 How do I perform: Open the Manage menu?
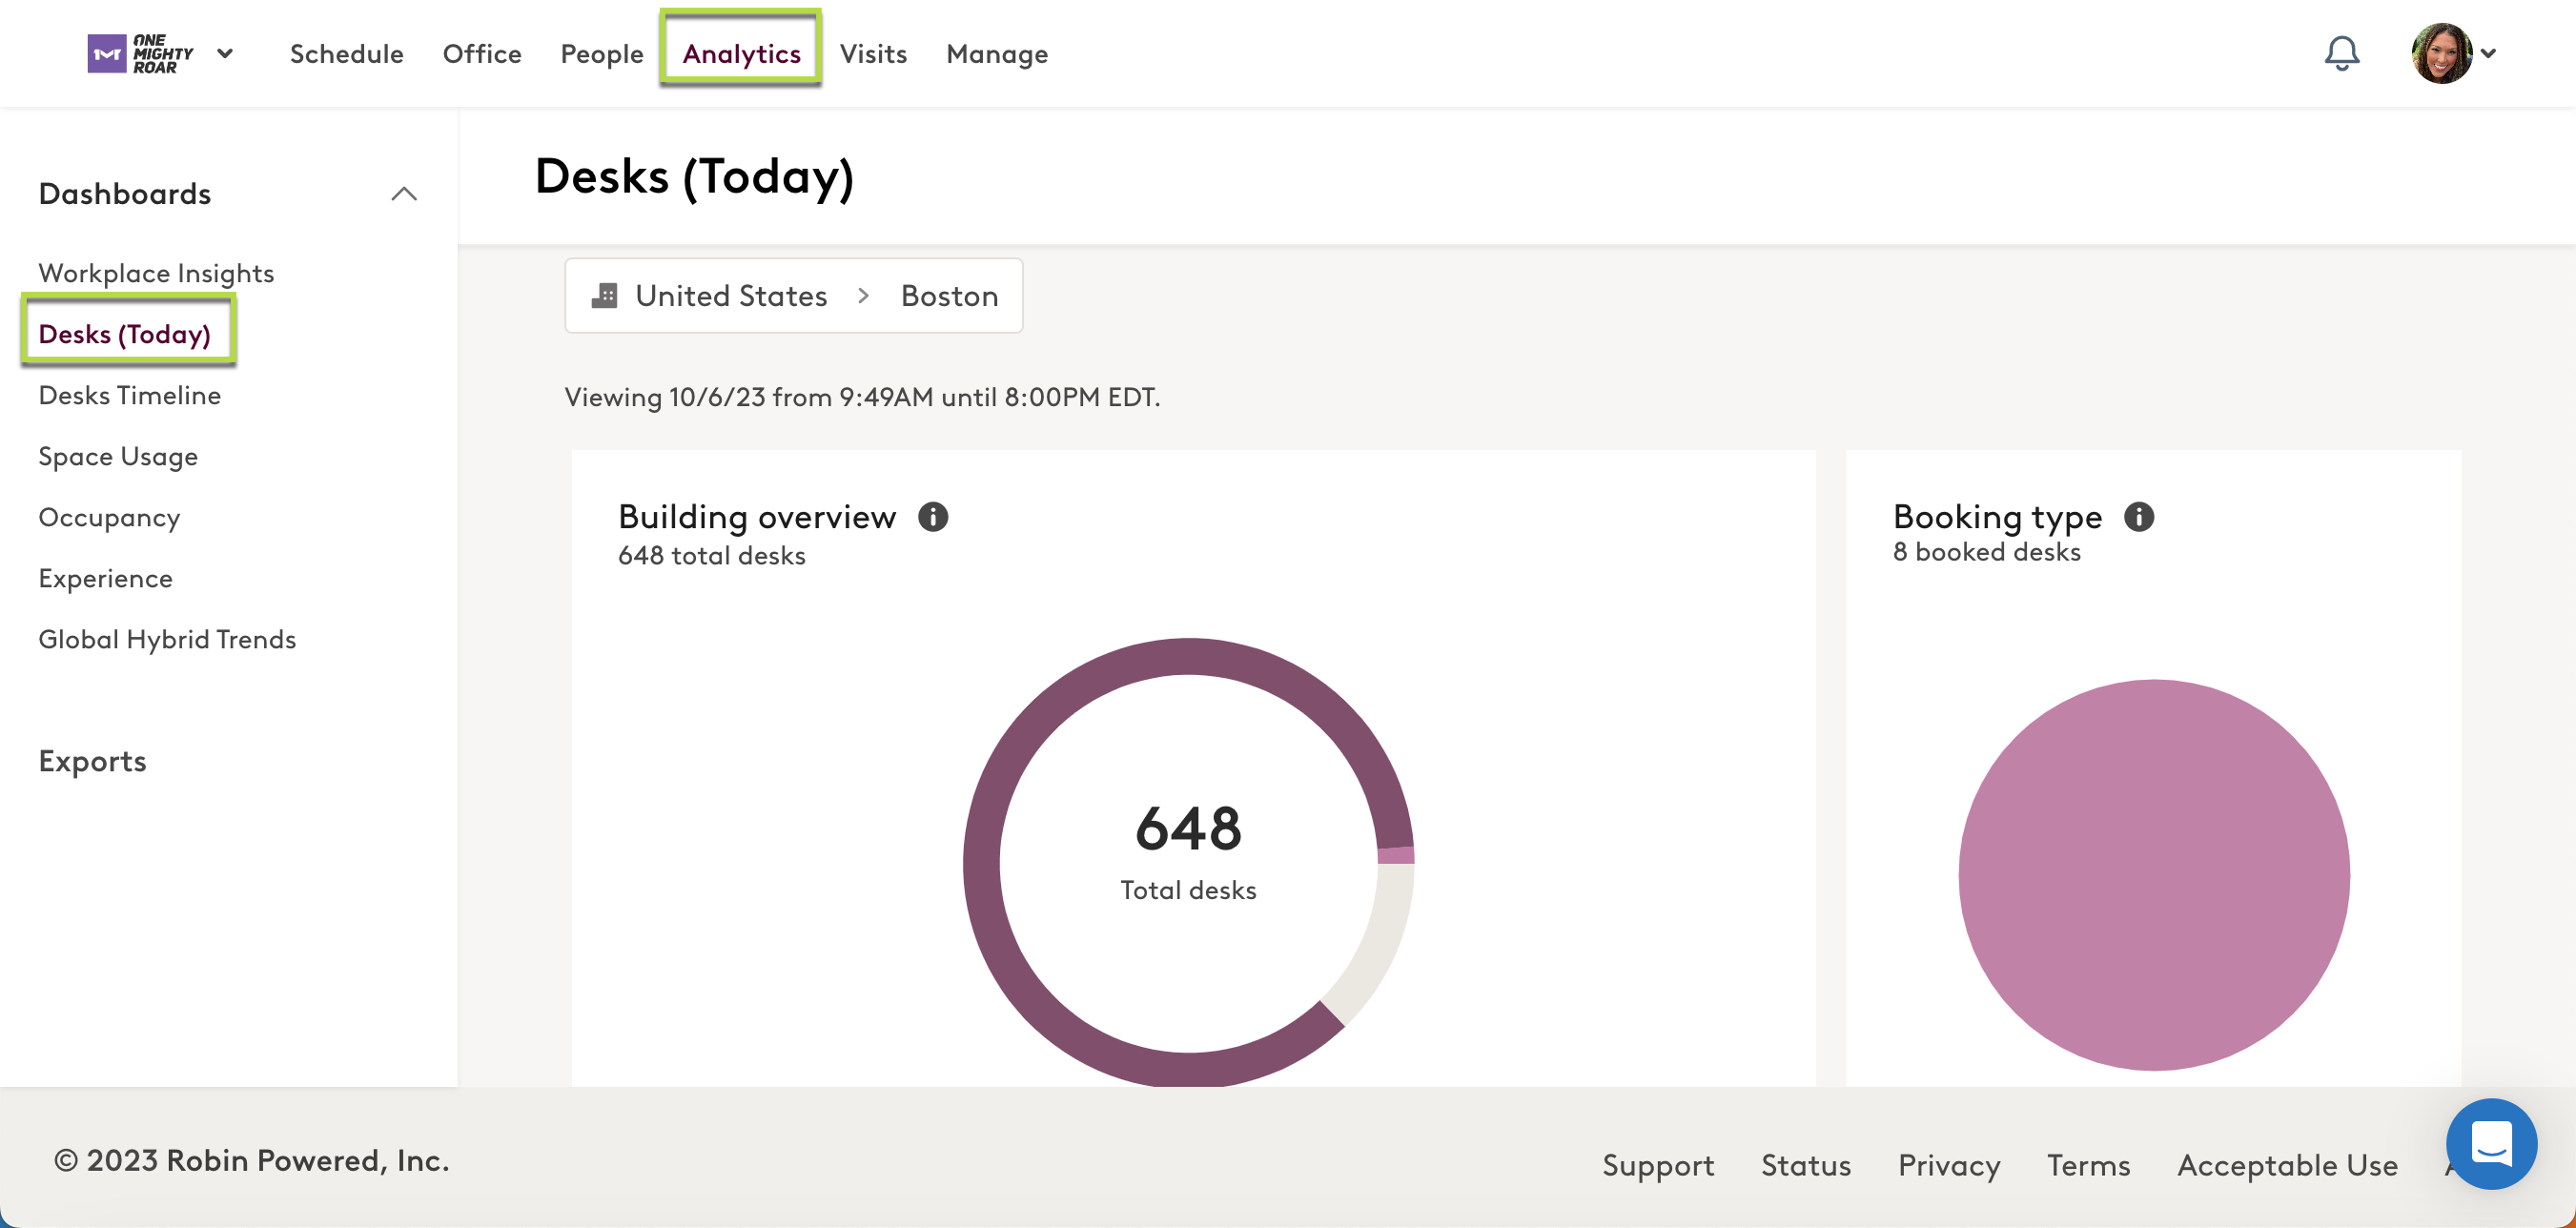[x=996, y=53]
